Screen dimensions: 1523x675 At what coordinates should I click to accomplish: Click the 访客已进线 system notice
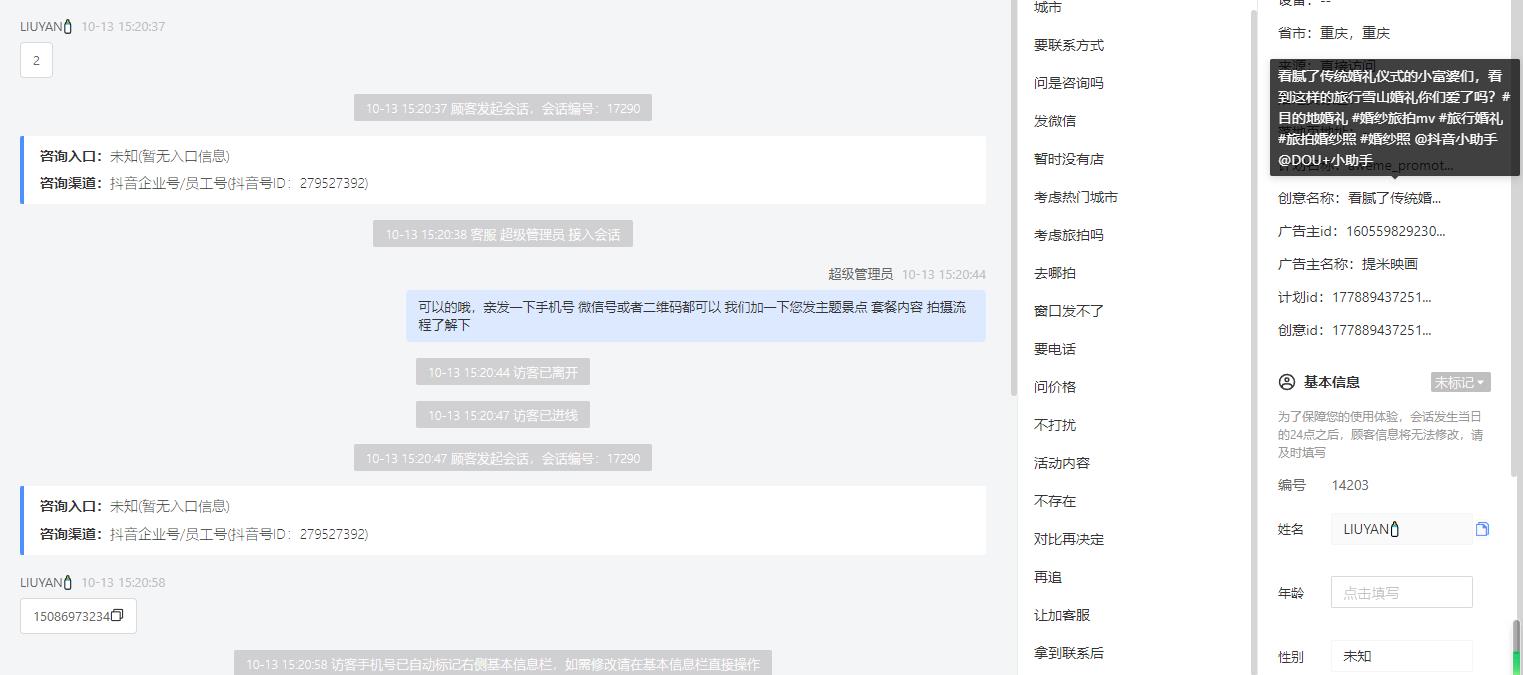click(503, 415)
